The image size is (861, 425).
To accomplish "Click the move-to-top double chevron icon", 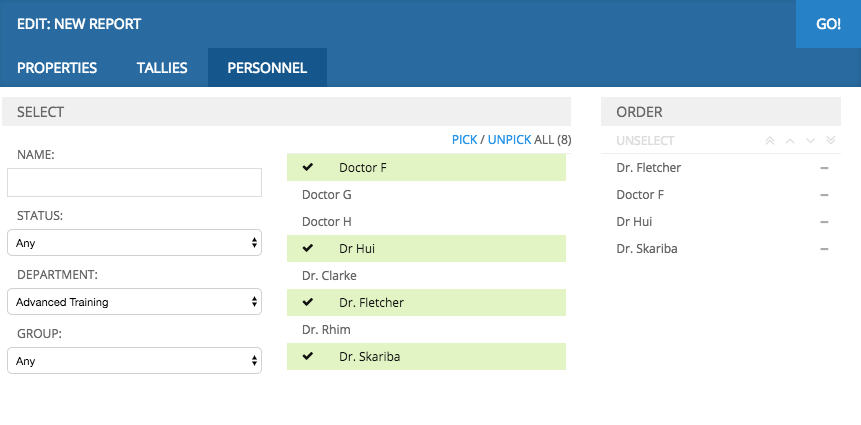I will pyautogui.click(x=770, y=141).
